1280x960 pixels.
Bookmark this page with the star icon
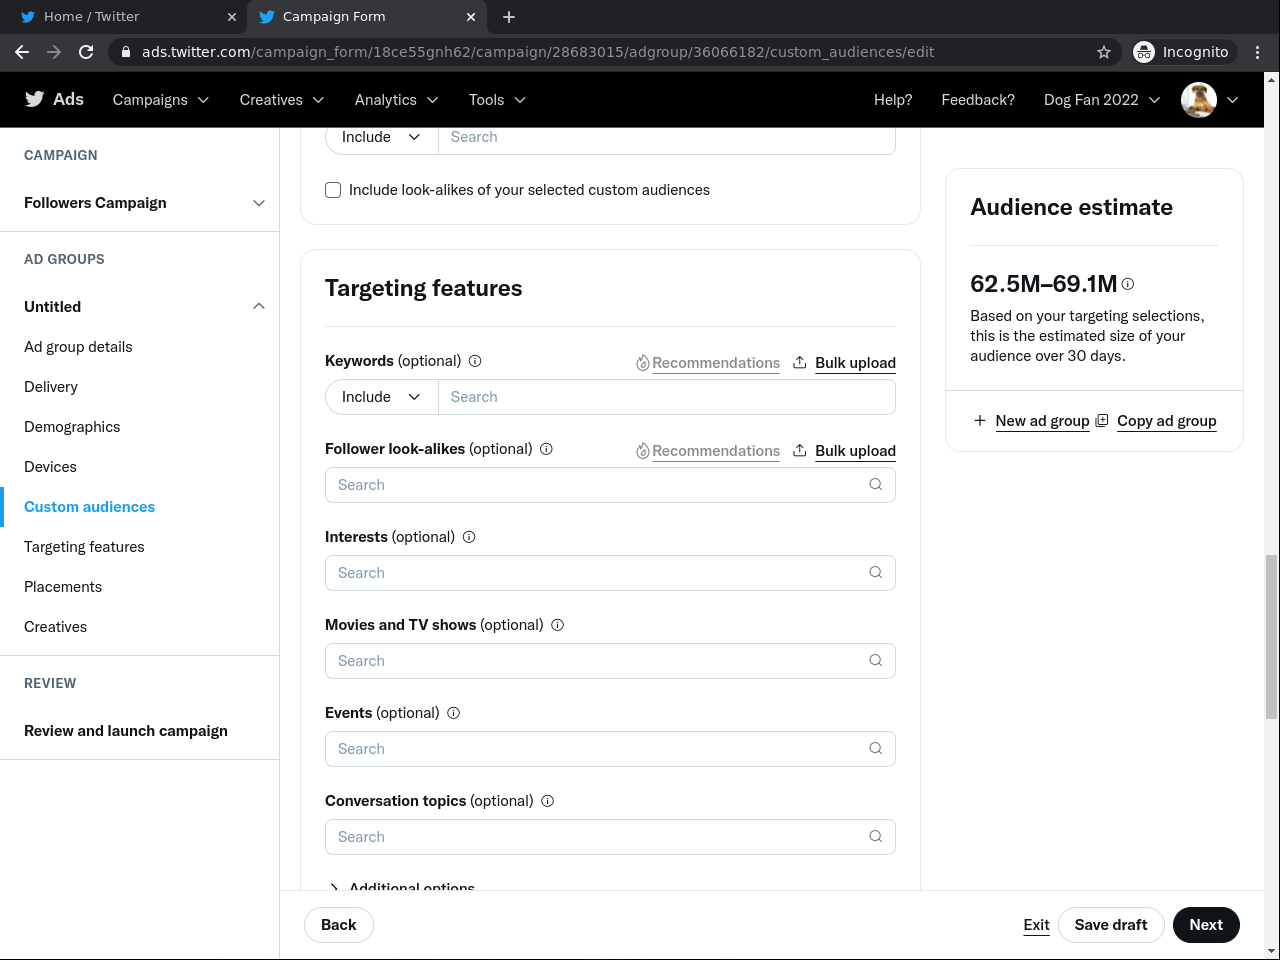1104,52
